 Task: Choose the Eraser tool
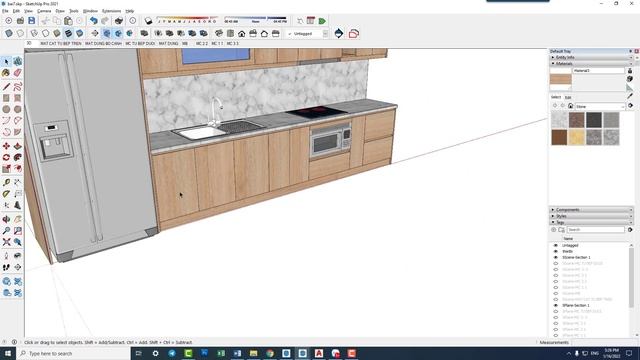coord(18,73)
